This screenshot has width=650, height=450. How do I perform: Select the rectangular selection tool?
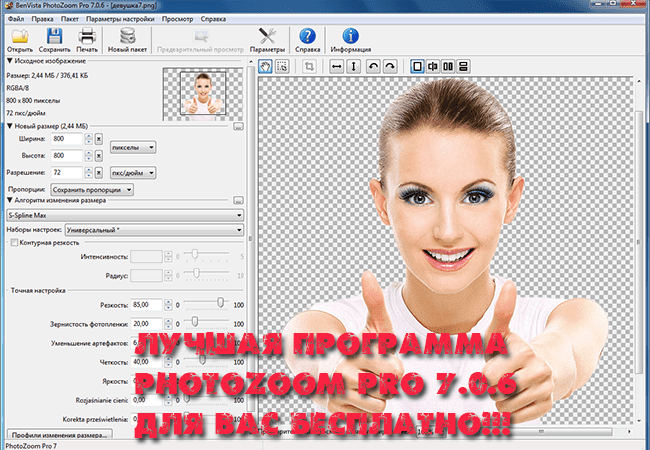tap(282, 66)
